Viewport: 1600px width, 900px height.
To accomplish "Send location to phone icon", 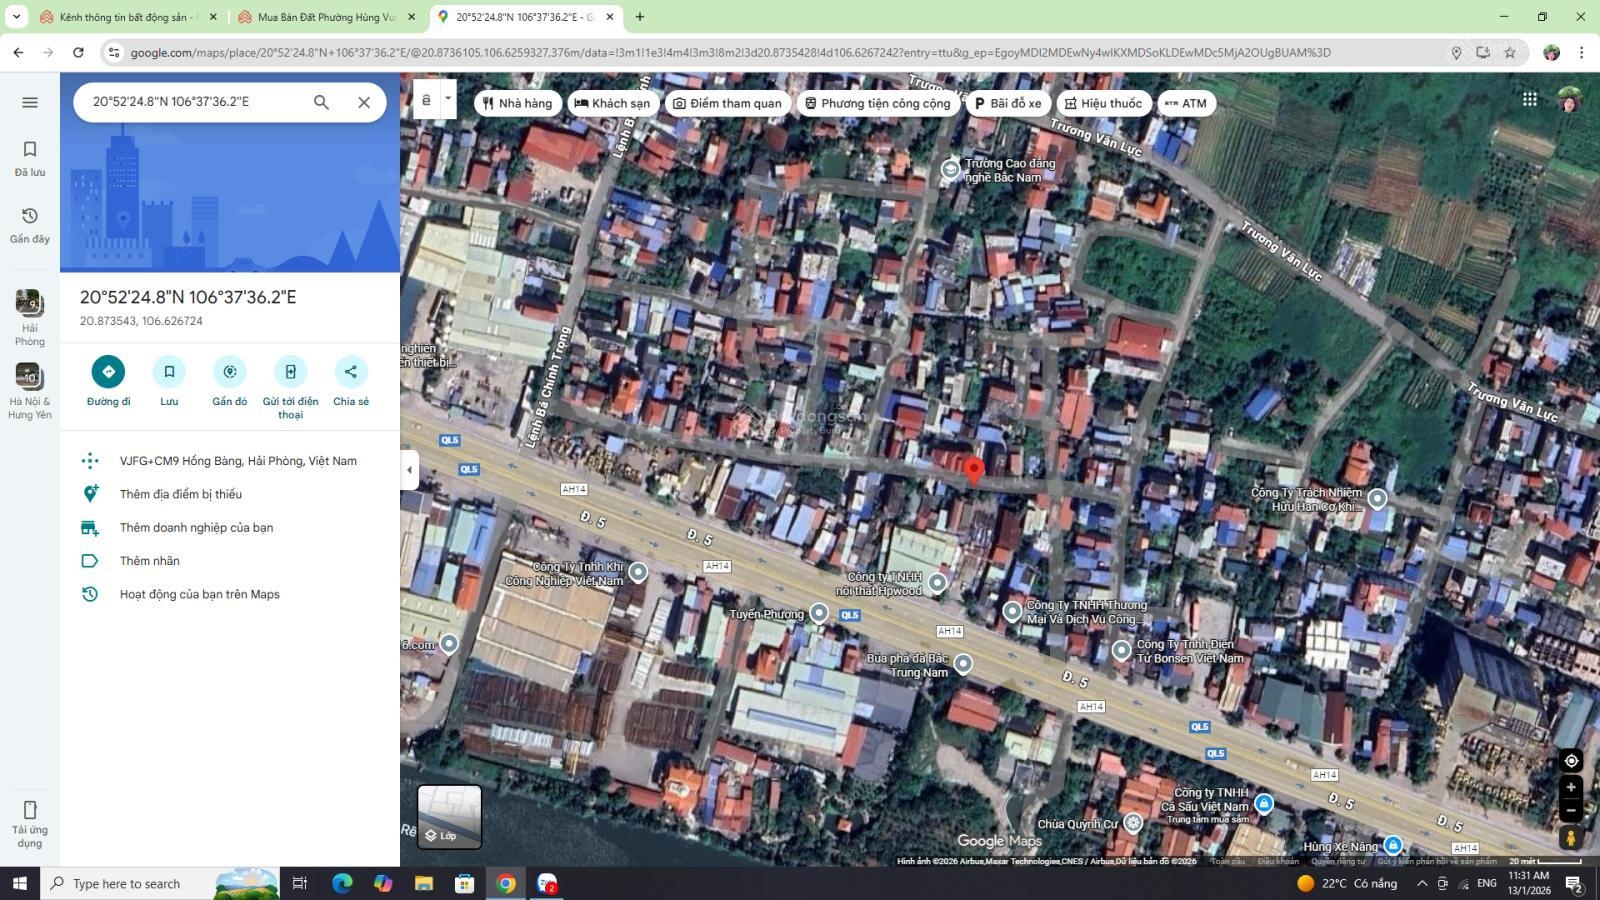I will 290,372.
